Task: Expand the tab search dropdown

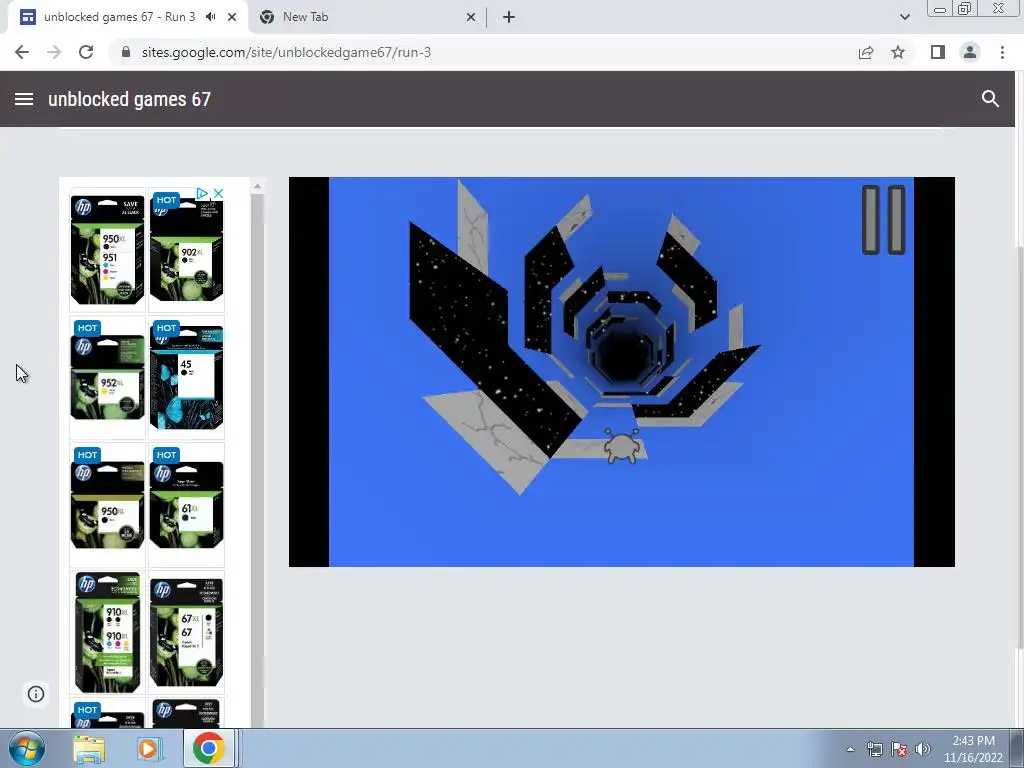Action: 904,17
